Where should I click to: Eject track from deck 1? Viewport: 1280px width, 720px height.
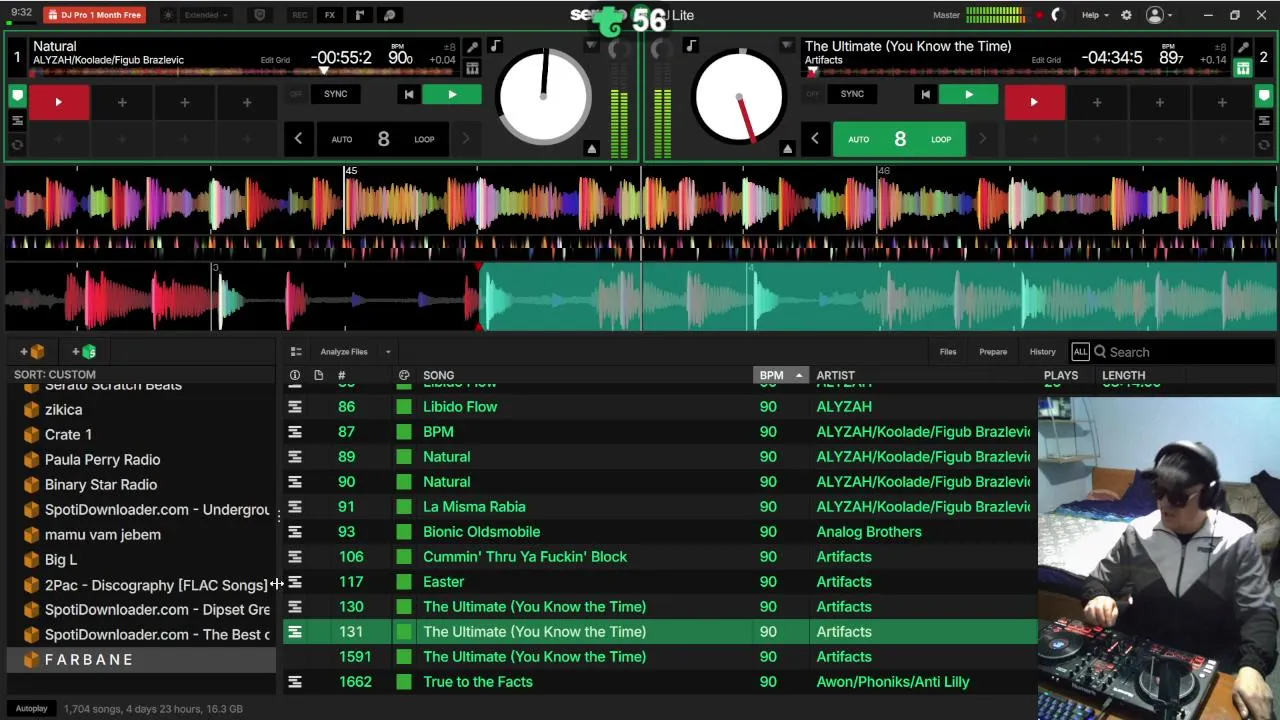pyautogui.click(x=591, y=148)
